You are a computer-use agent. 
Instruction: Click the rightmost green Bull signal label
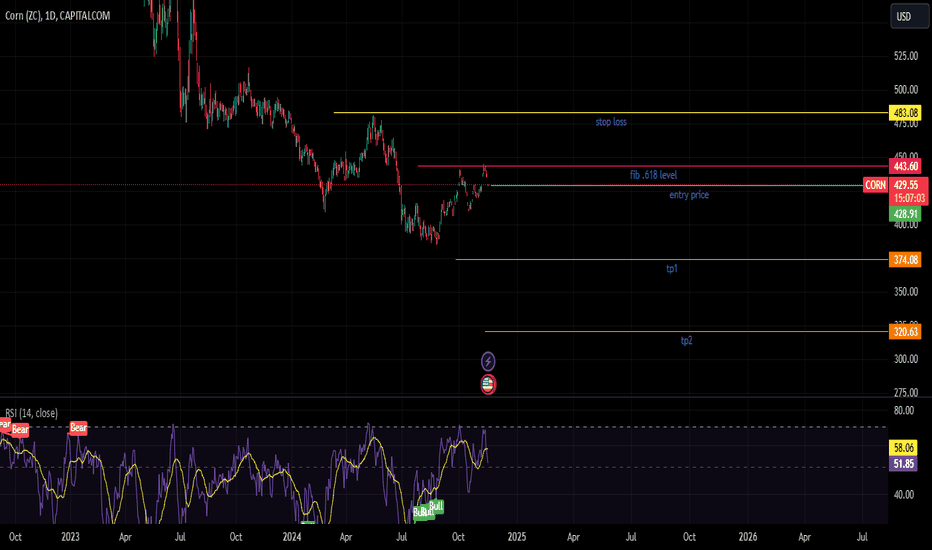(436, 507)
